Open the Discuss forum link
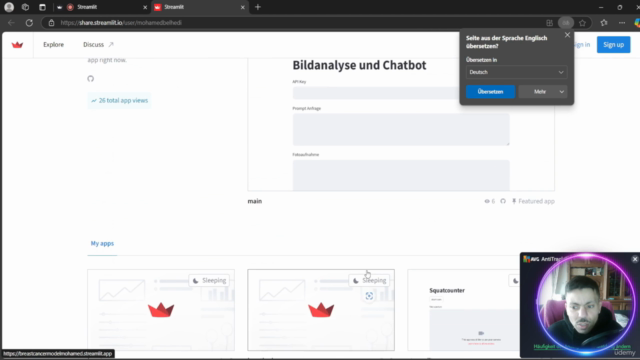 tap(98, 44)
